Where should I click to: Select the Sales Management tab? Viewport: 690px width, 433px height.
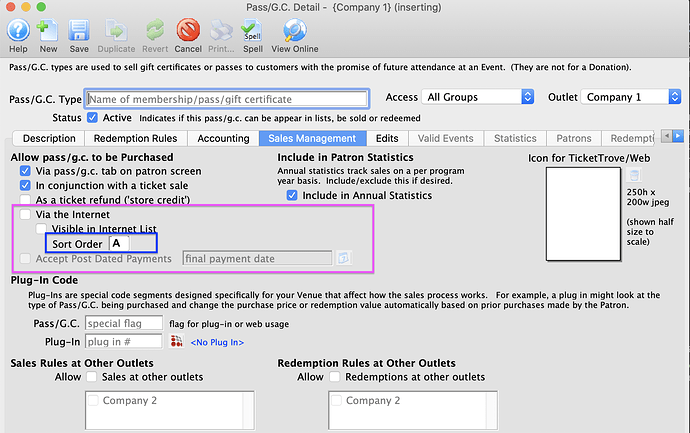312,138
